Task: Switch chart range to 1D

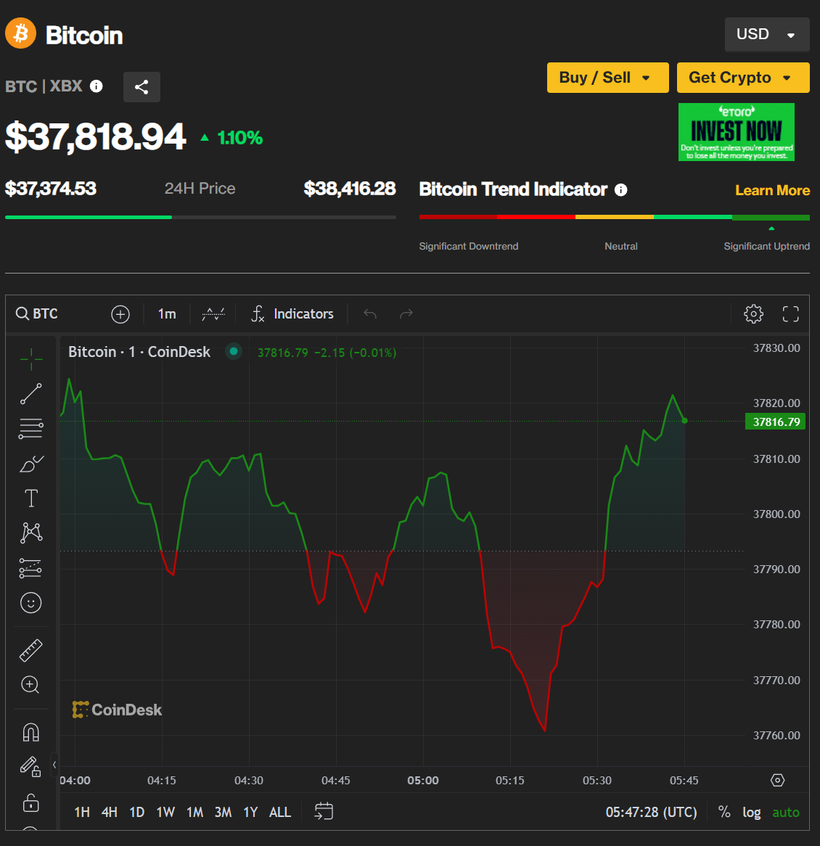Action: pos(137,812)
